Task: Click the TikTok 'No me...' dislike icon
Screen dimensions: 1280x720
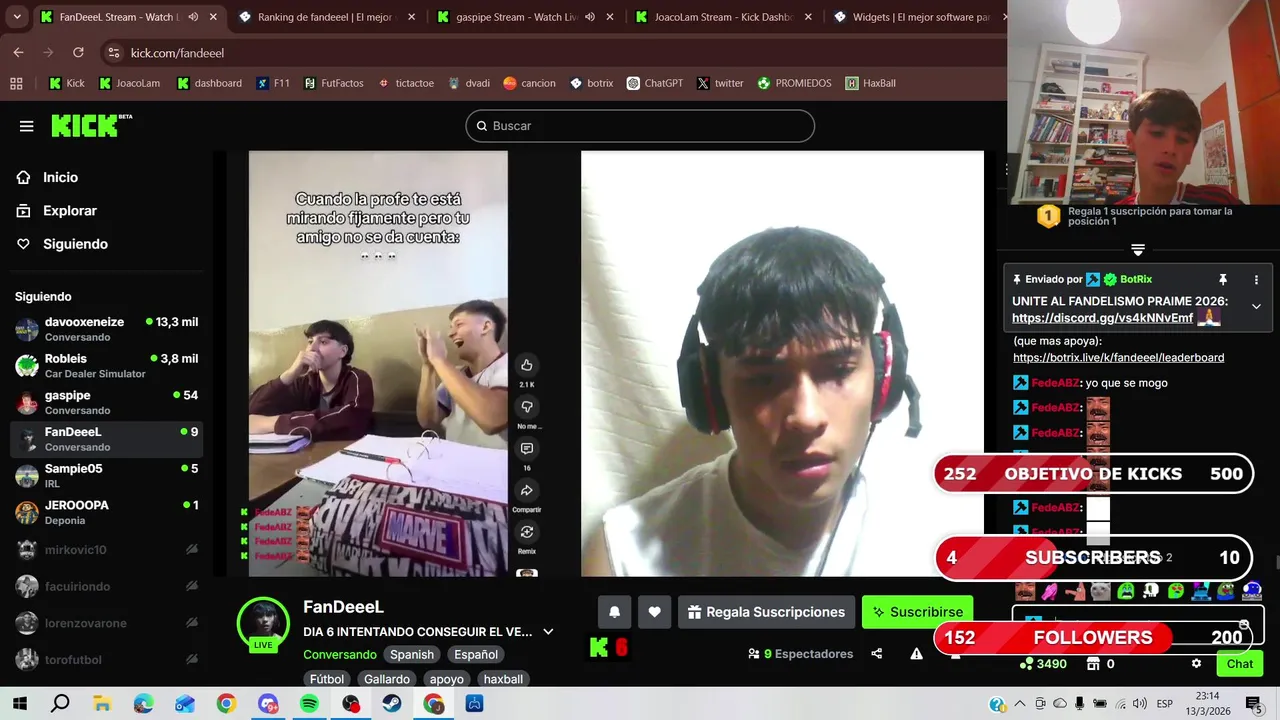Action: click(x=527, y=407)
